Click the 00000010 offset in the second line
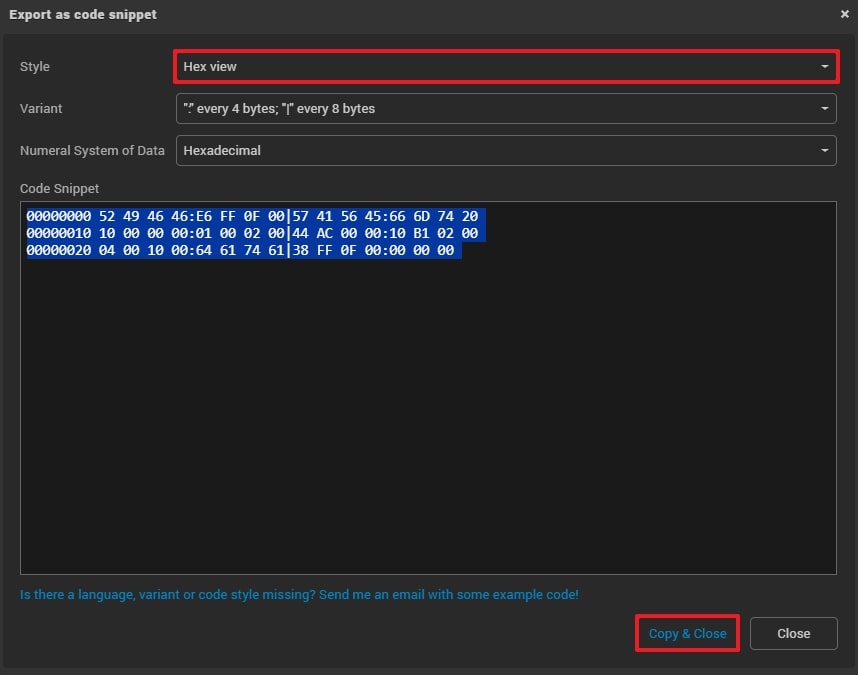The width and height of the screenshot is (858, 675). pyautogui.click(x=59, y=233)
